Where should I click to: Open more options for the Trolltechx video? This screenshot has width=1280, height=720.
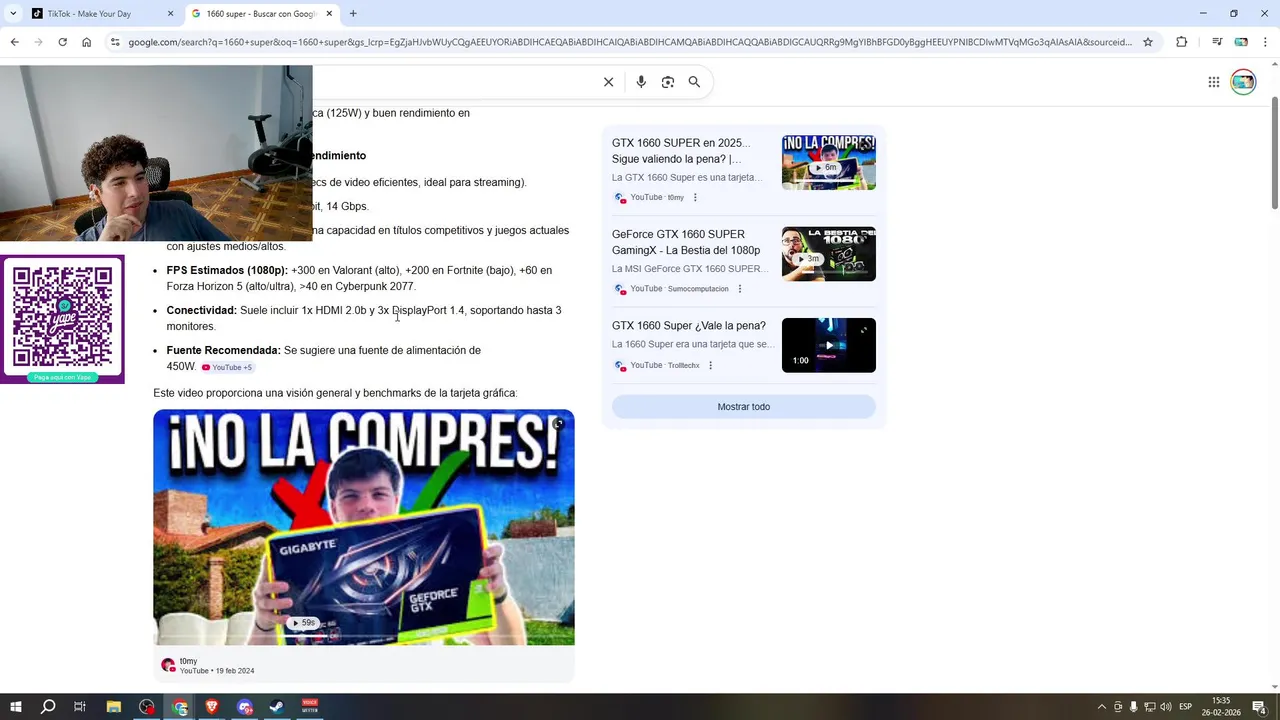pyautogui.click(x=711, y=365)
